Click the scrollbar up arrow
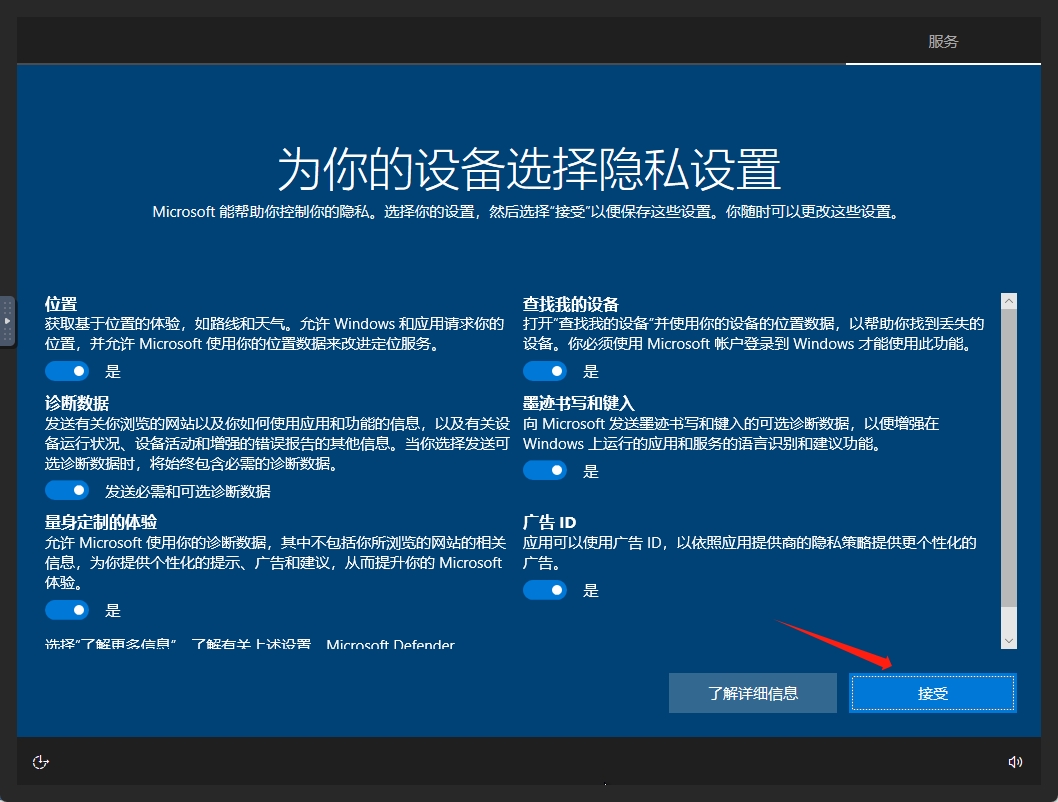Viewport: 1058px width, 802px height. pos(1009,300)
